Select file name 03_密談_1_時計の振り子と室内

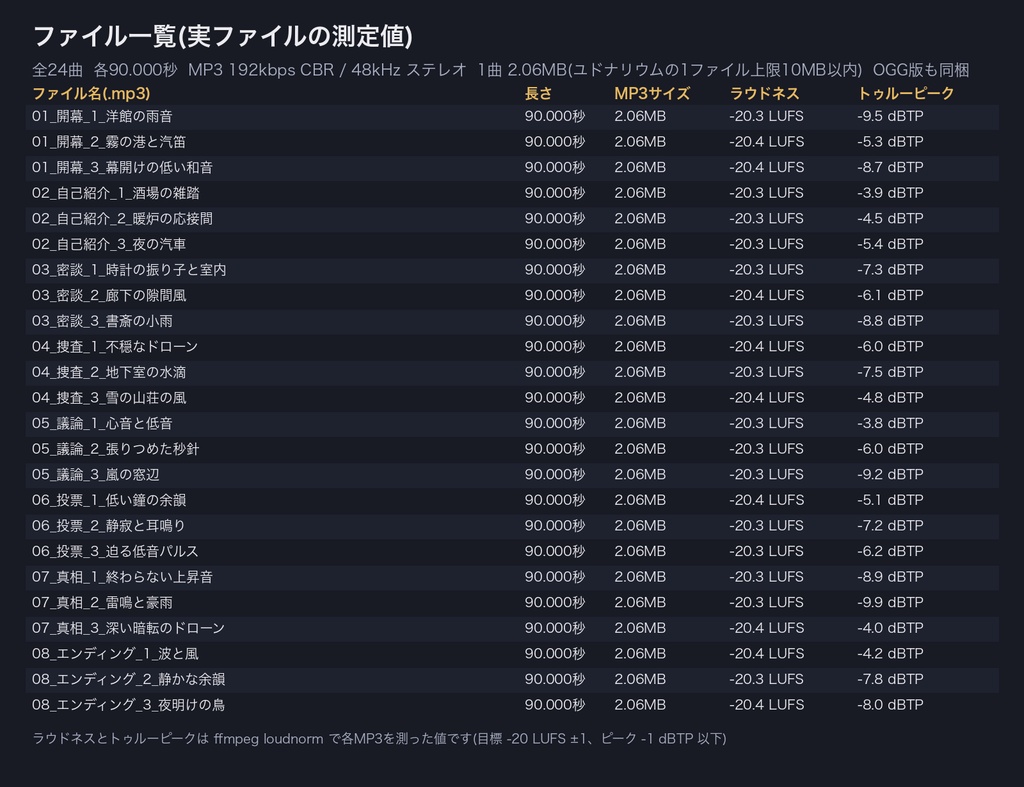tap(129, 269)
